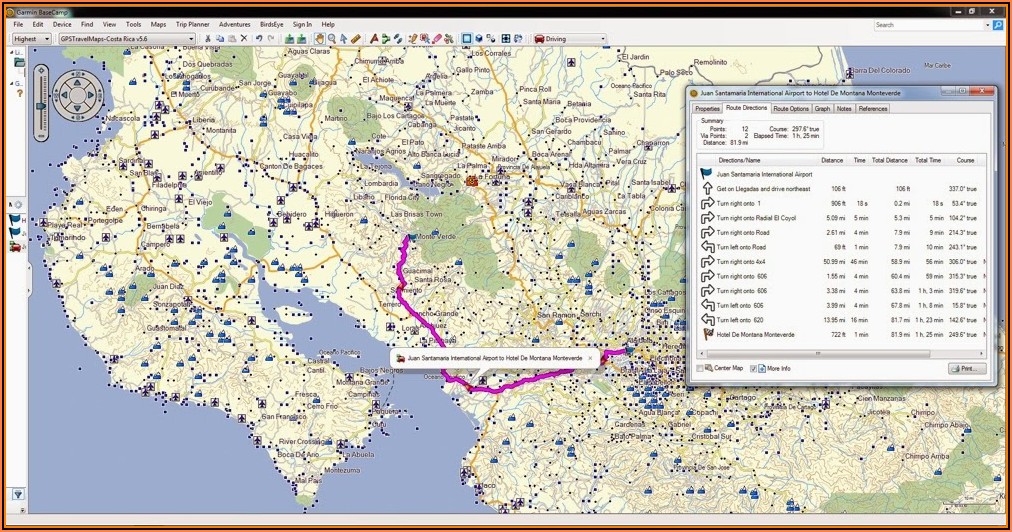Image resolution: width=1012 pixels, height=532 pixels.
Task: Choose the Measure ruler tool
Action: 356,39
